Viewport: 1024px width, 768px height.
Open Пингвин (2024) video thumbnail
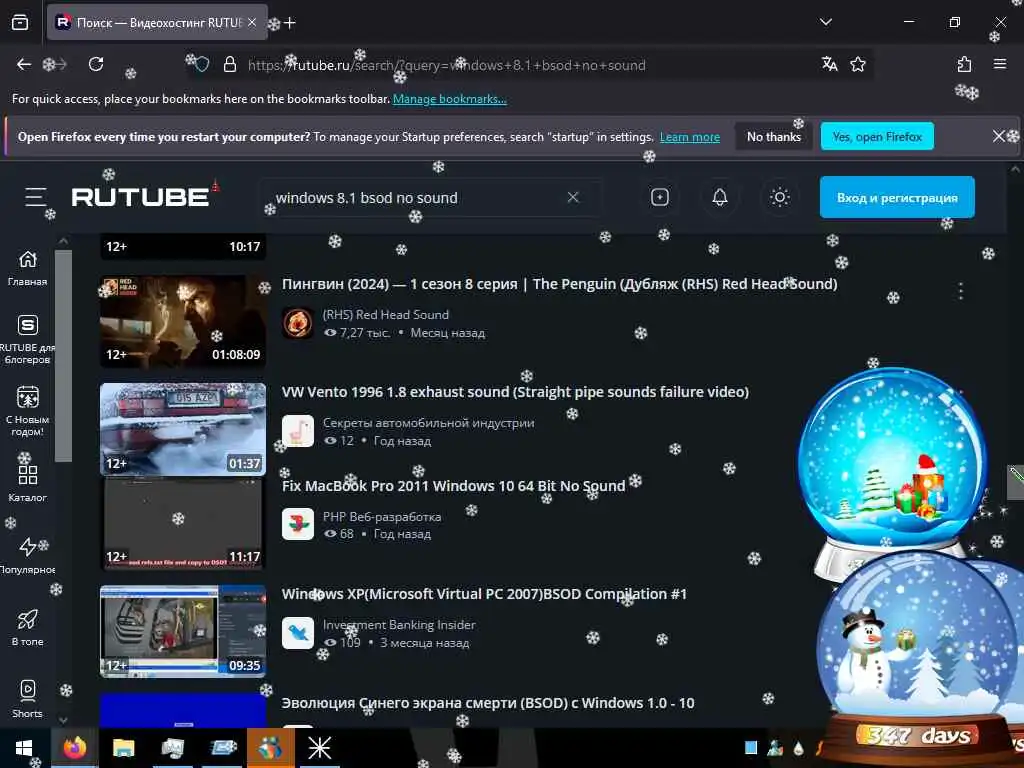[183, 321]
